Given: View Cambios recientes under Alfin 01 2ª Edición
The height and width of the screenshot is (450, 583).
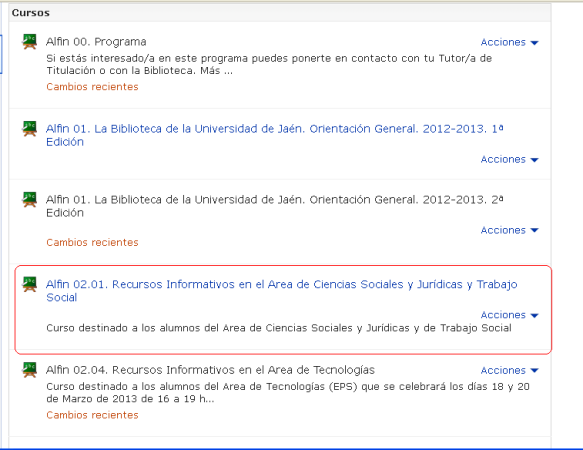Looking at the screenshot, I should [x=92, y=242].
